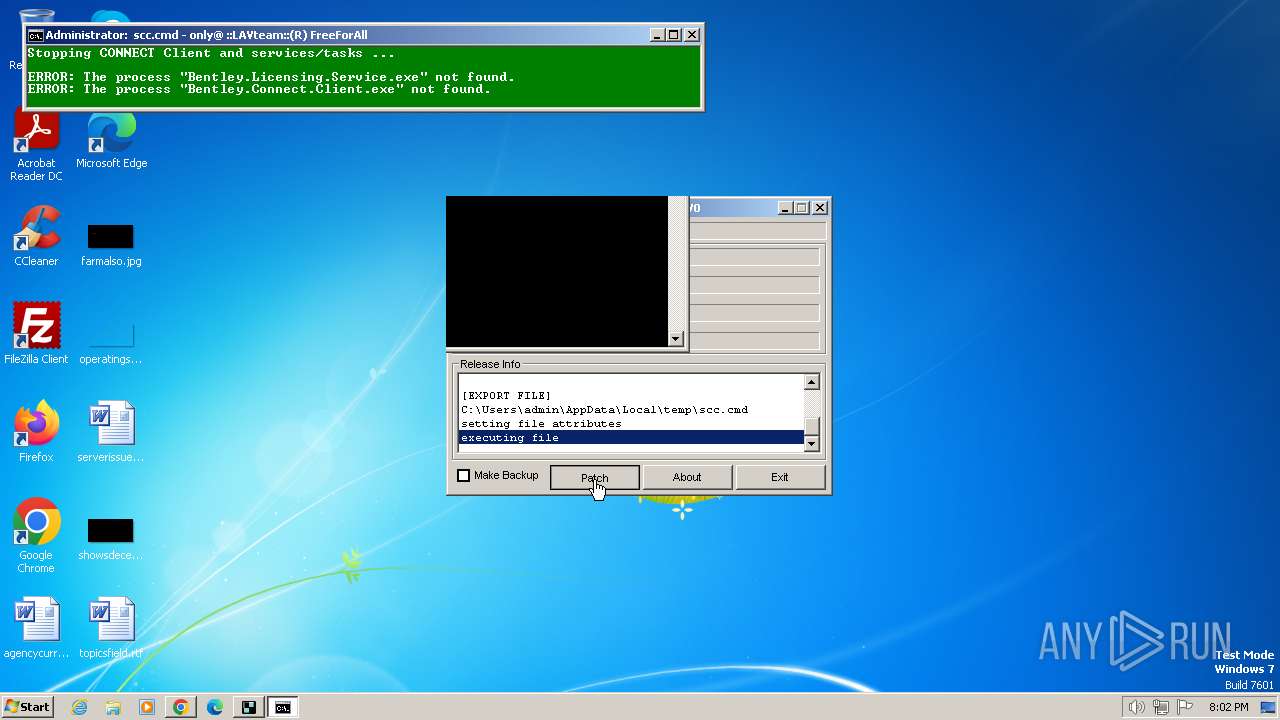Open Windows Explorer folder in taskbar
1280x720 pixels.
click(x=113, y=707)
